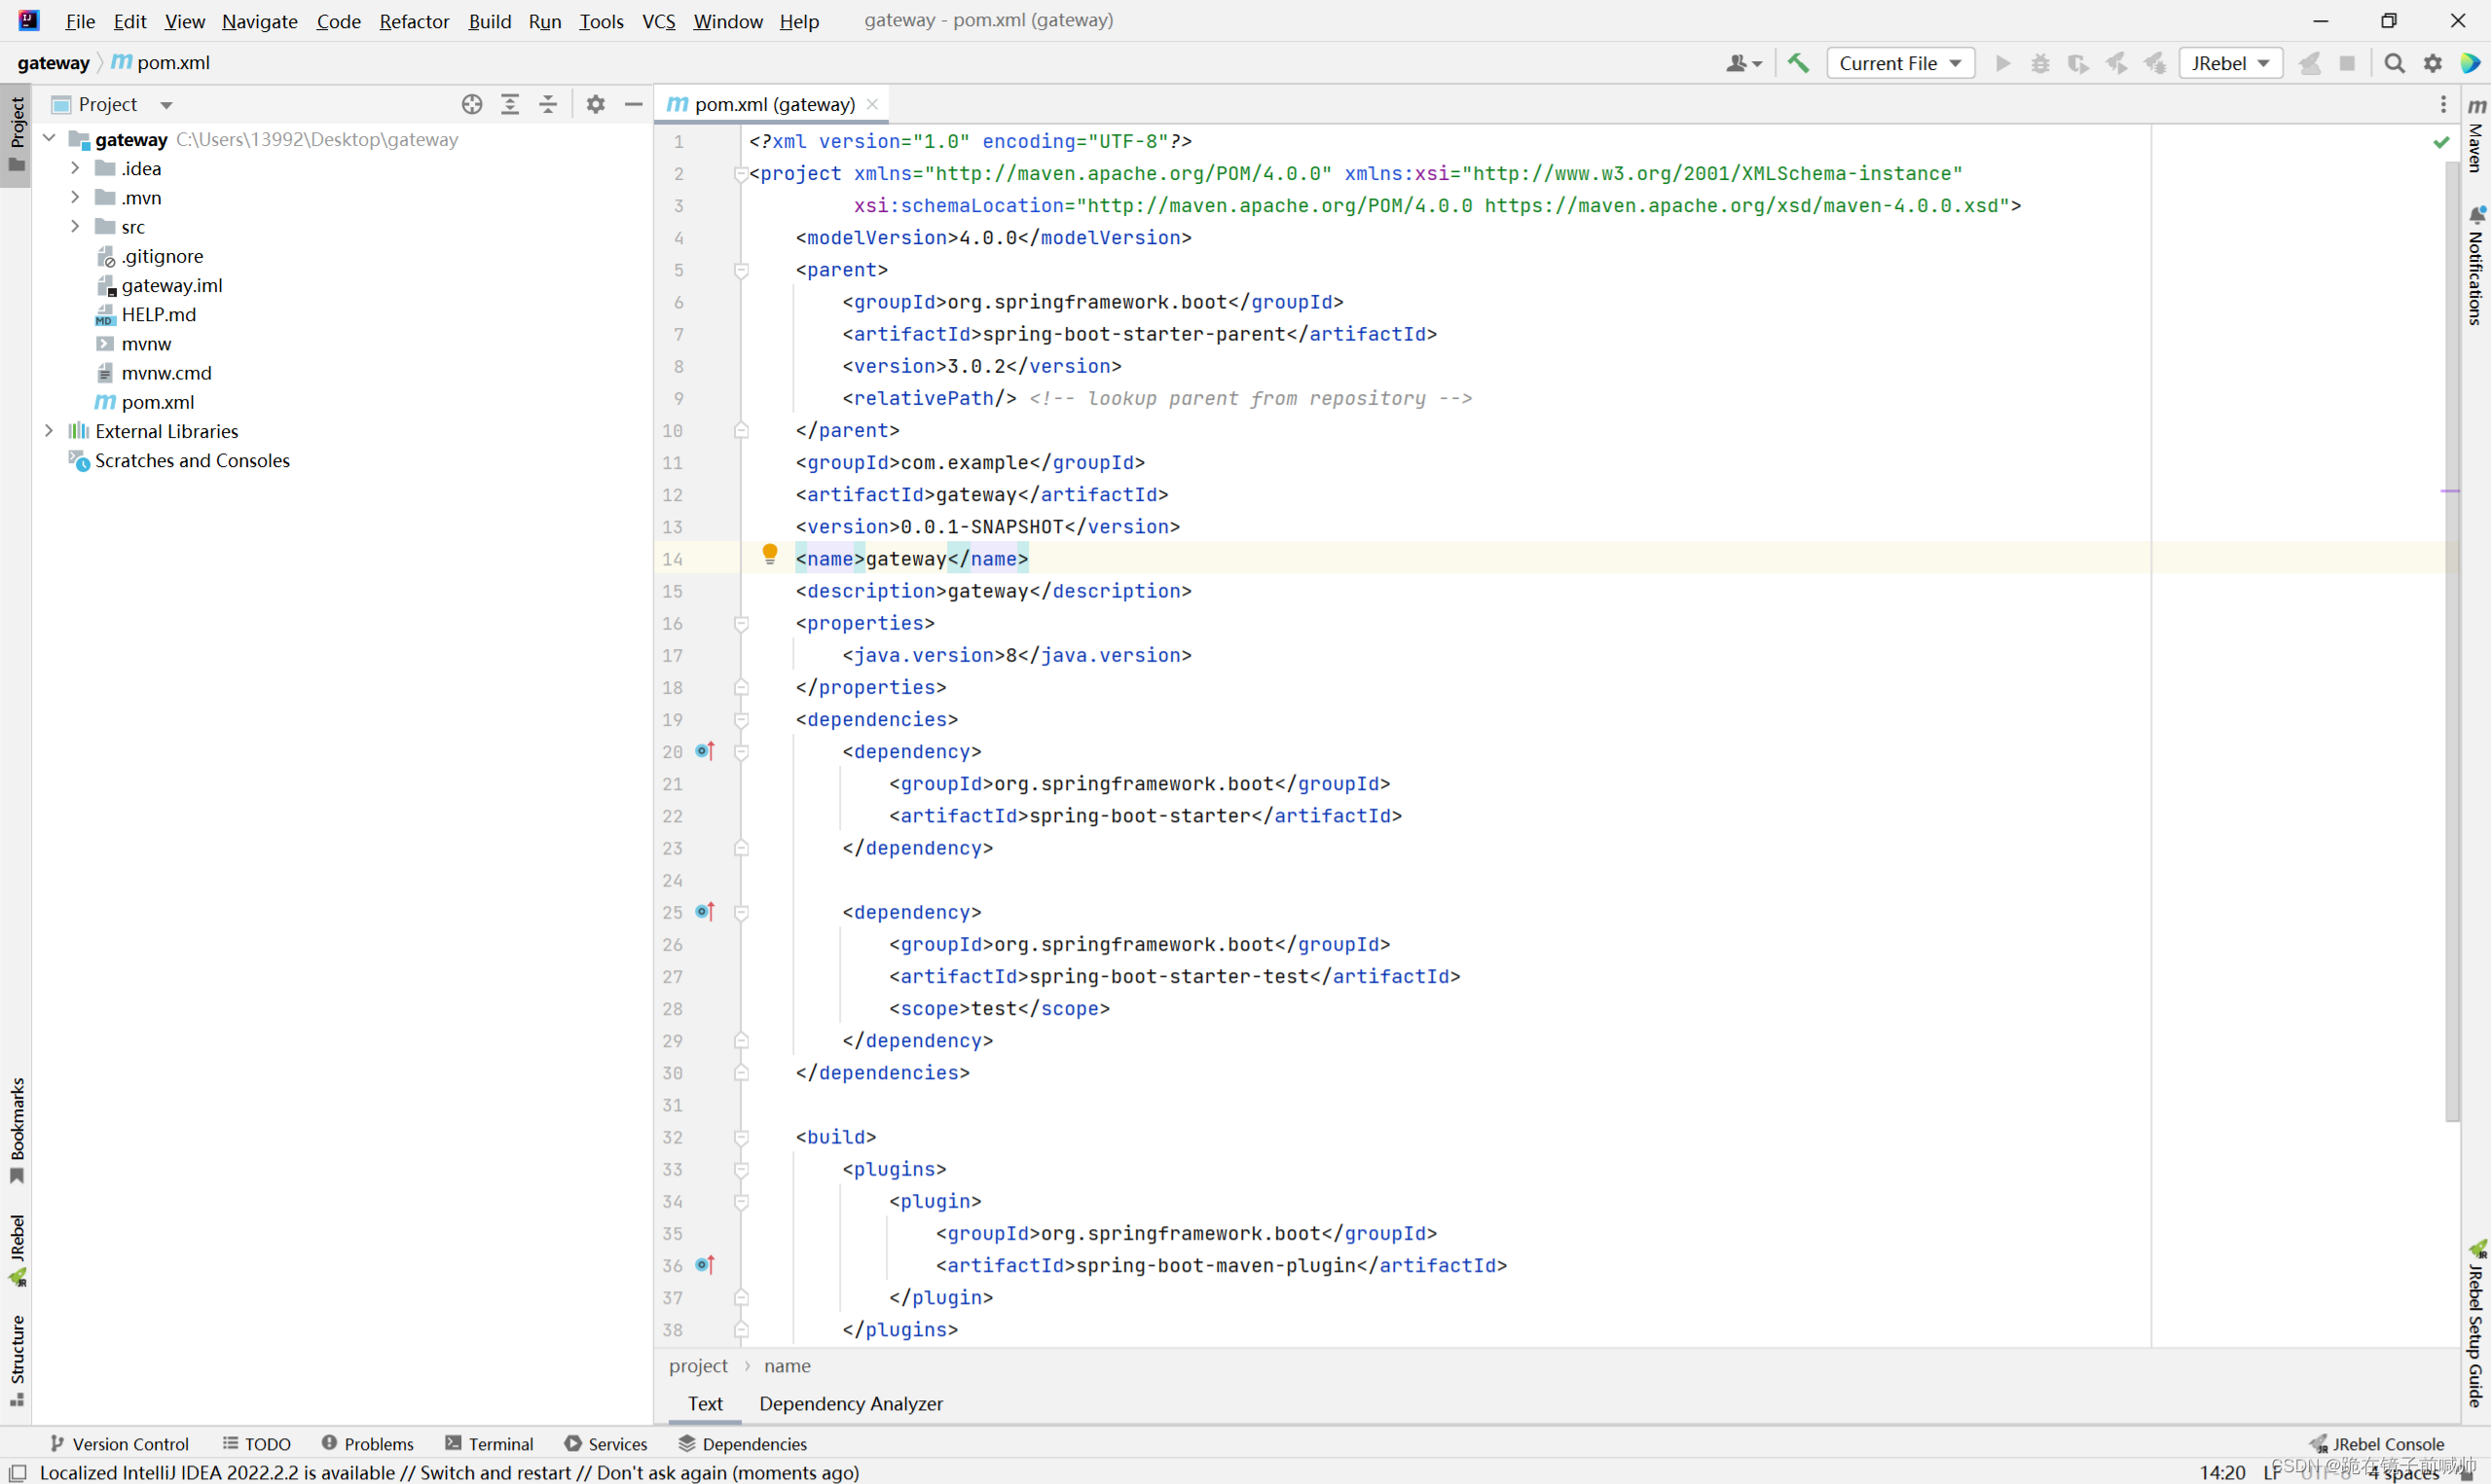This screenshot has height=1484, width=2491.
Task: Expand the src folder in tree
Action: click(75, 227)
